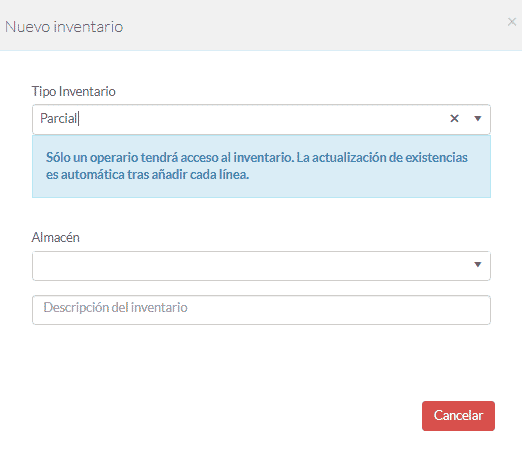
Task: Close the Nuevo inventario dialog
Action: [512, 22]
